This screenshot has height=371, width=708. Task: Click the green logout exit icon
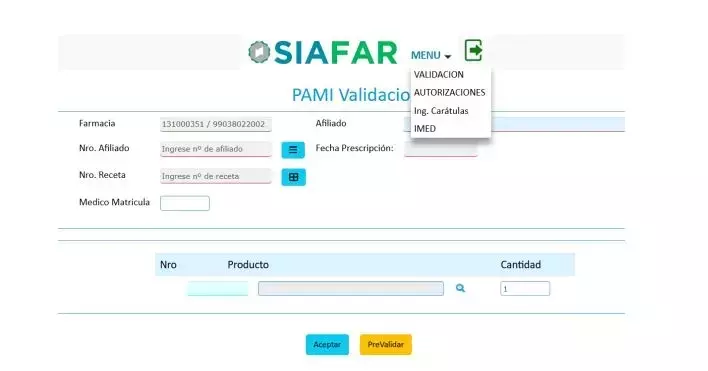[474, 50]
